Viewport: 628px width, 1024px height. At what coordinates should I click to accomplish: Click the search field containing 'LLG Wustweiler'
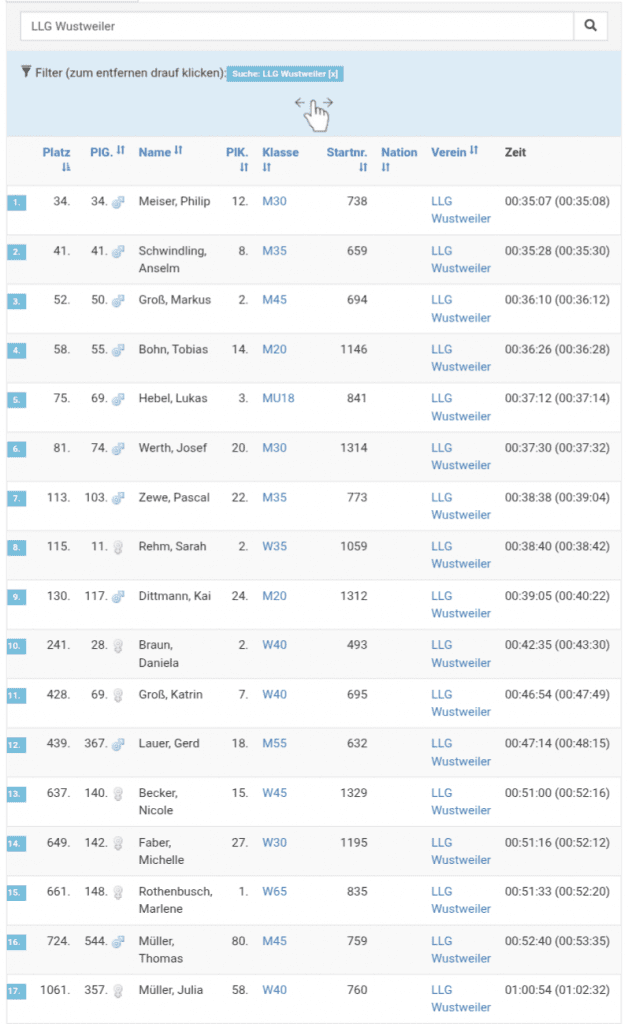click(296, 26)
